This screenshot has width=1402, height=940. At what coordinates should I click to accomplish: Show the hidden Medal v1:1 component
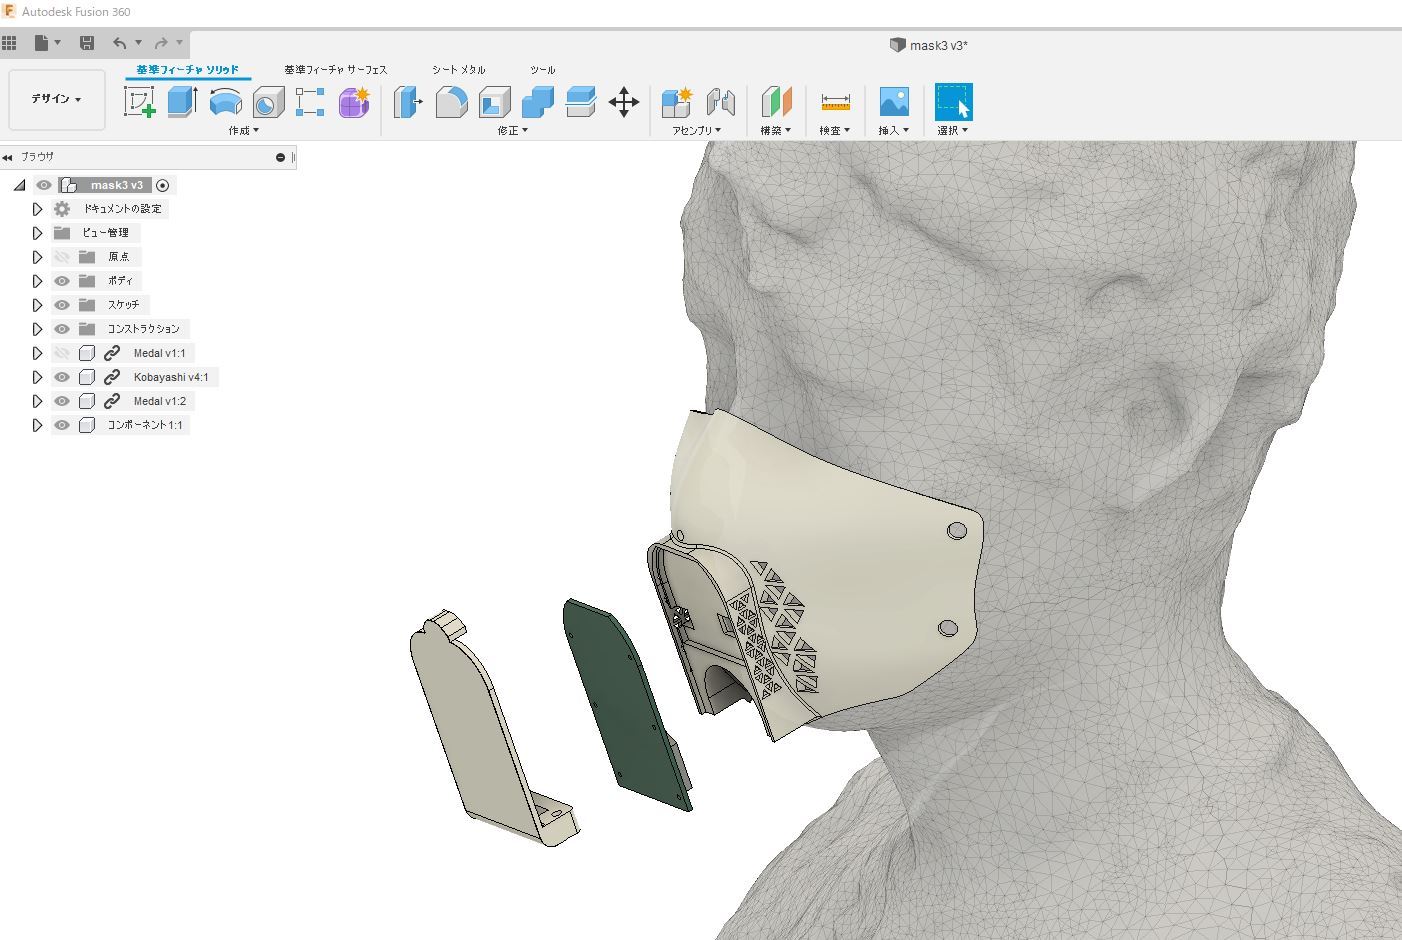(62, 353)
